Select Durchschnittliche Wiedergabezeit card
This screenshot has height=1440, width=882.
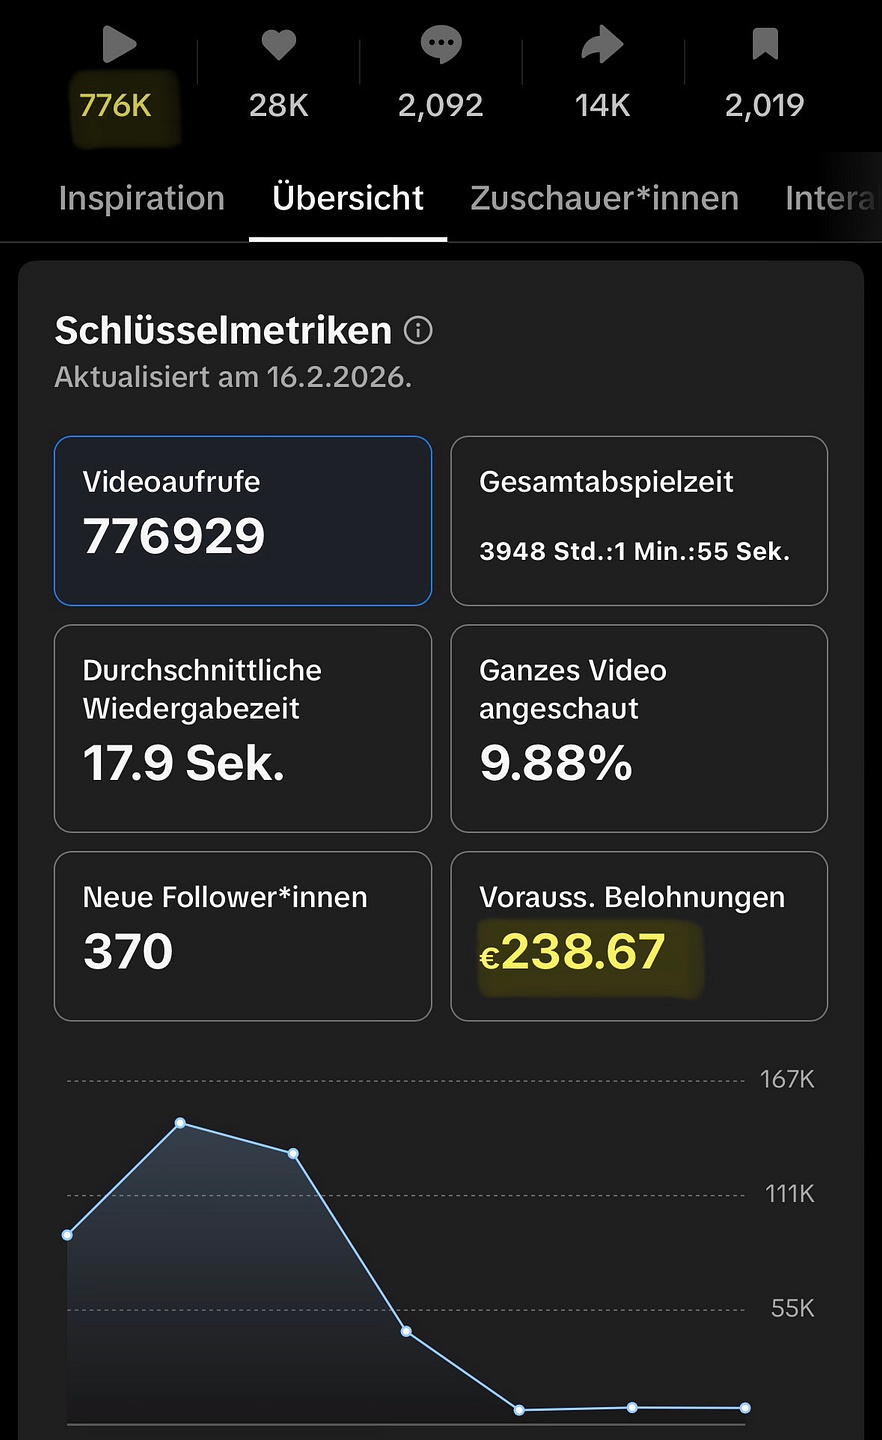(243, 728)
